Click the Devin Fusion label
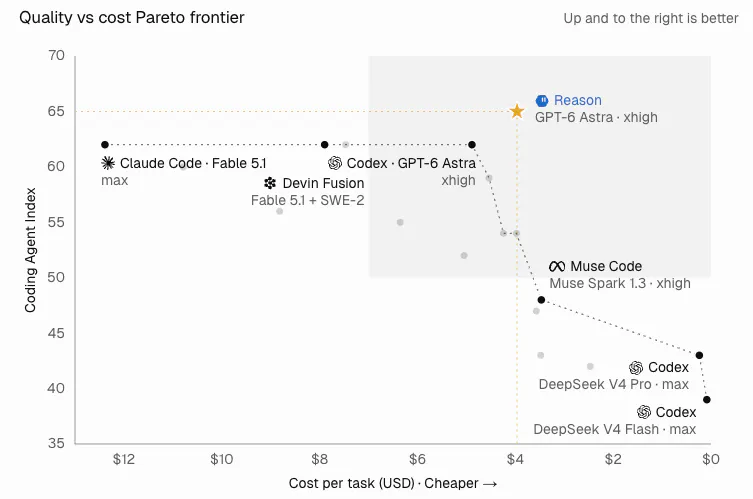The image size is (753, 499). (x=323, y=183)
